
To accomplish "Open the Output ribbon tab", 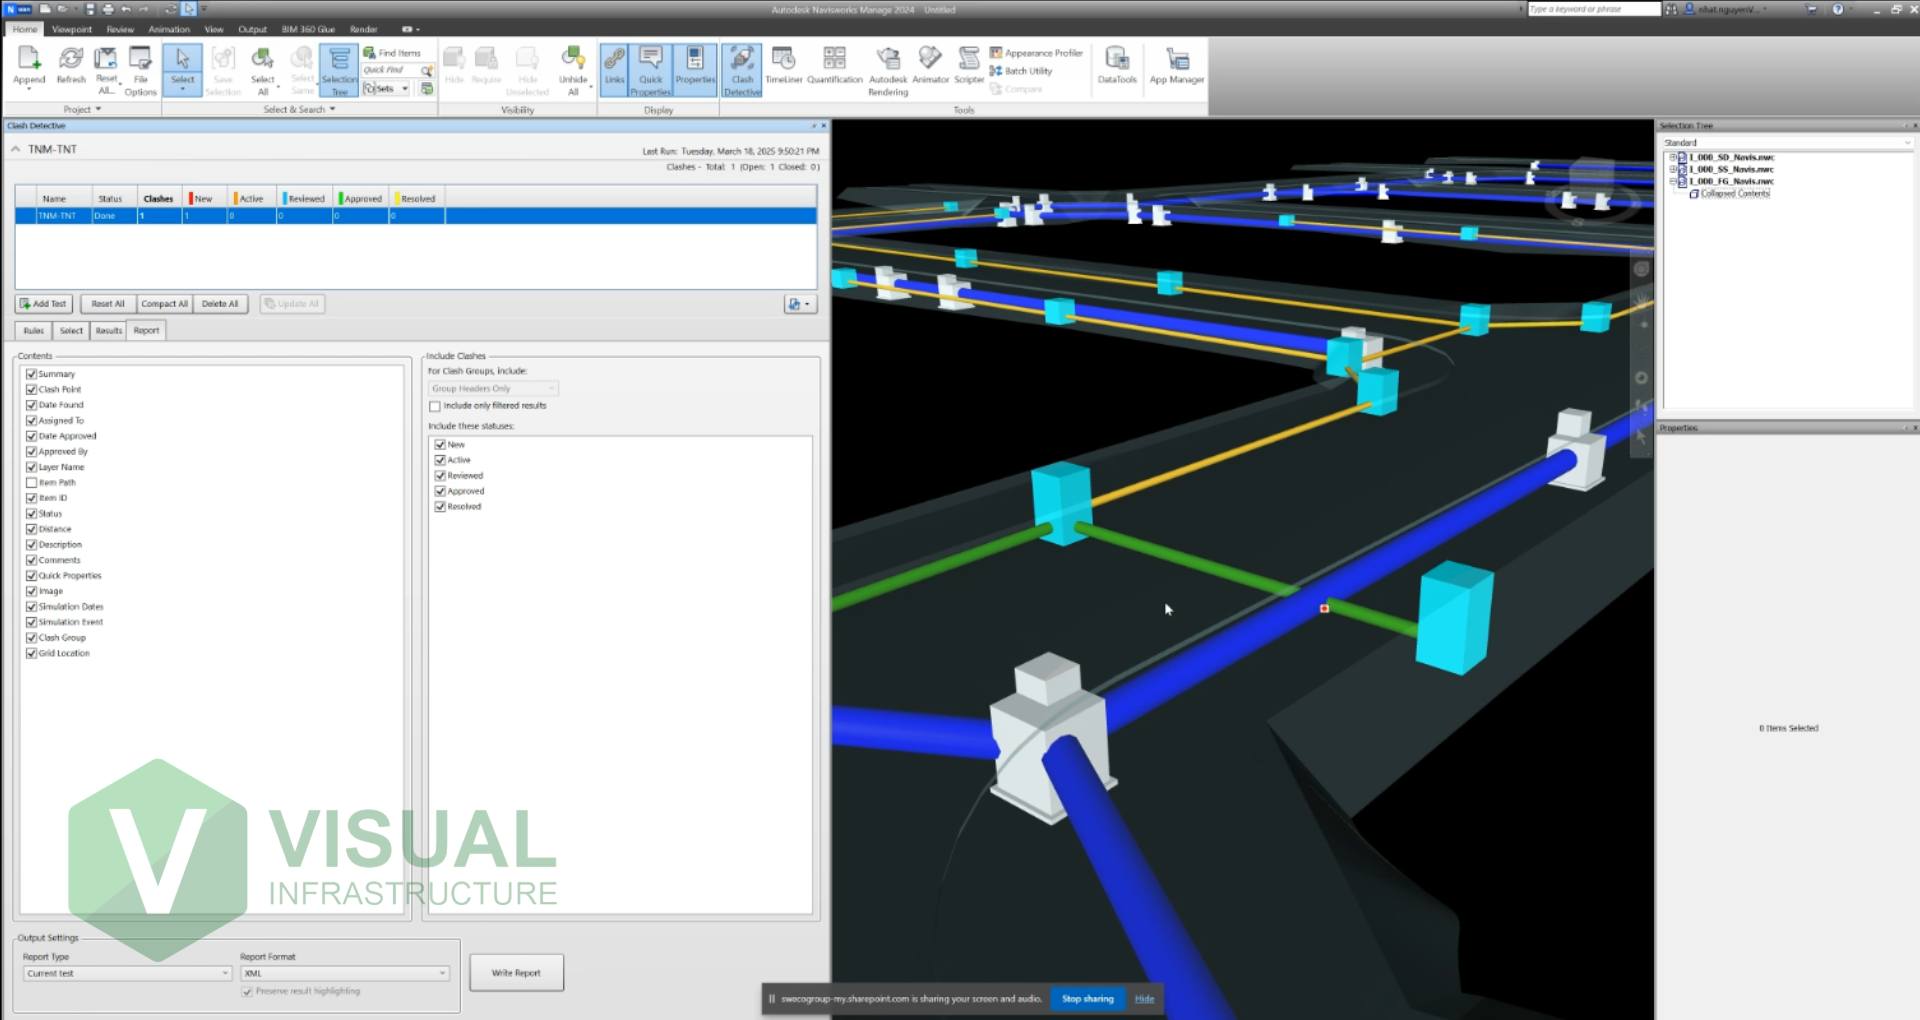I will coord(252,29).
